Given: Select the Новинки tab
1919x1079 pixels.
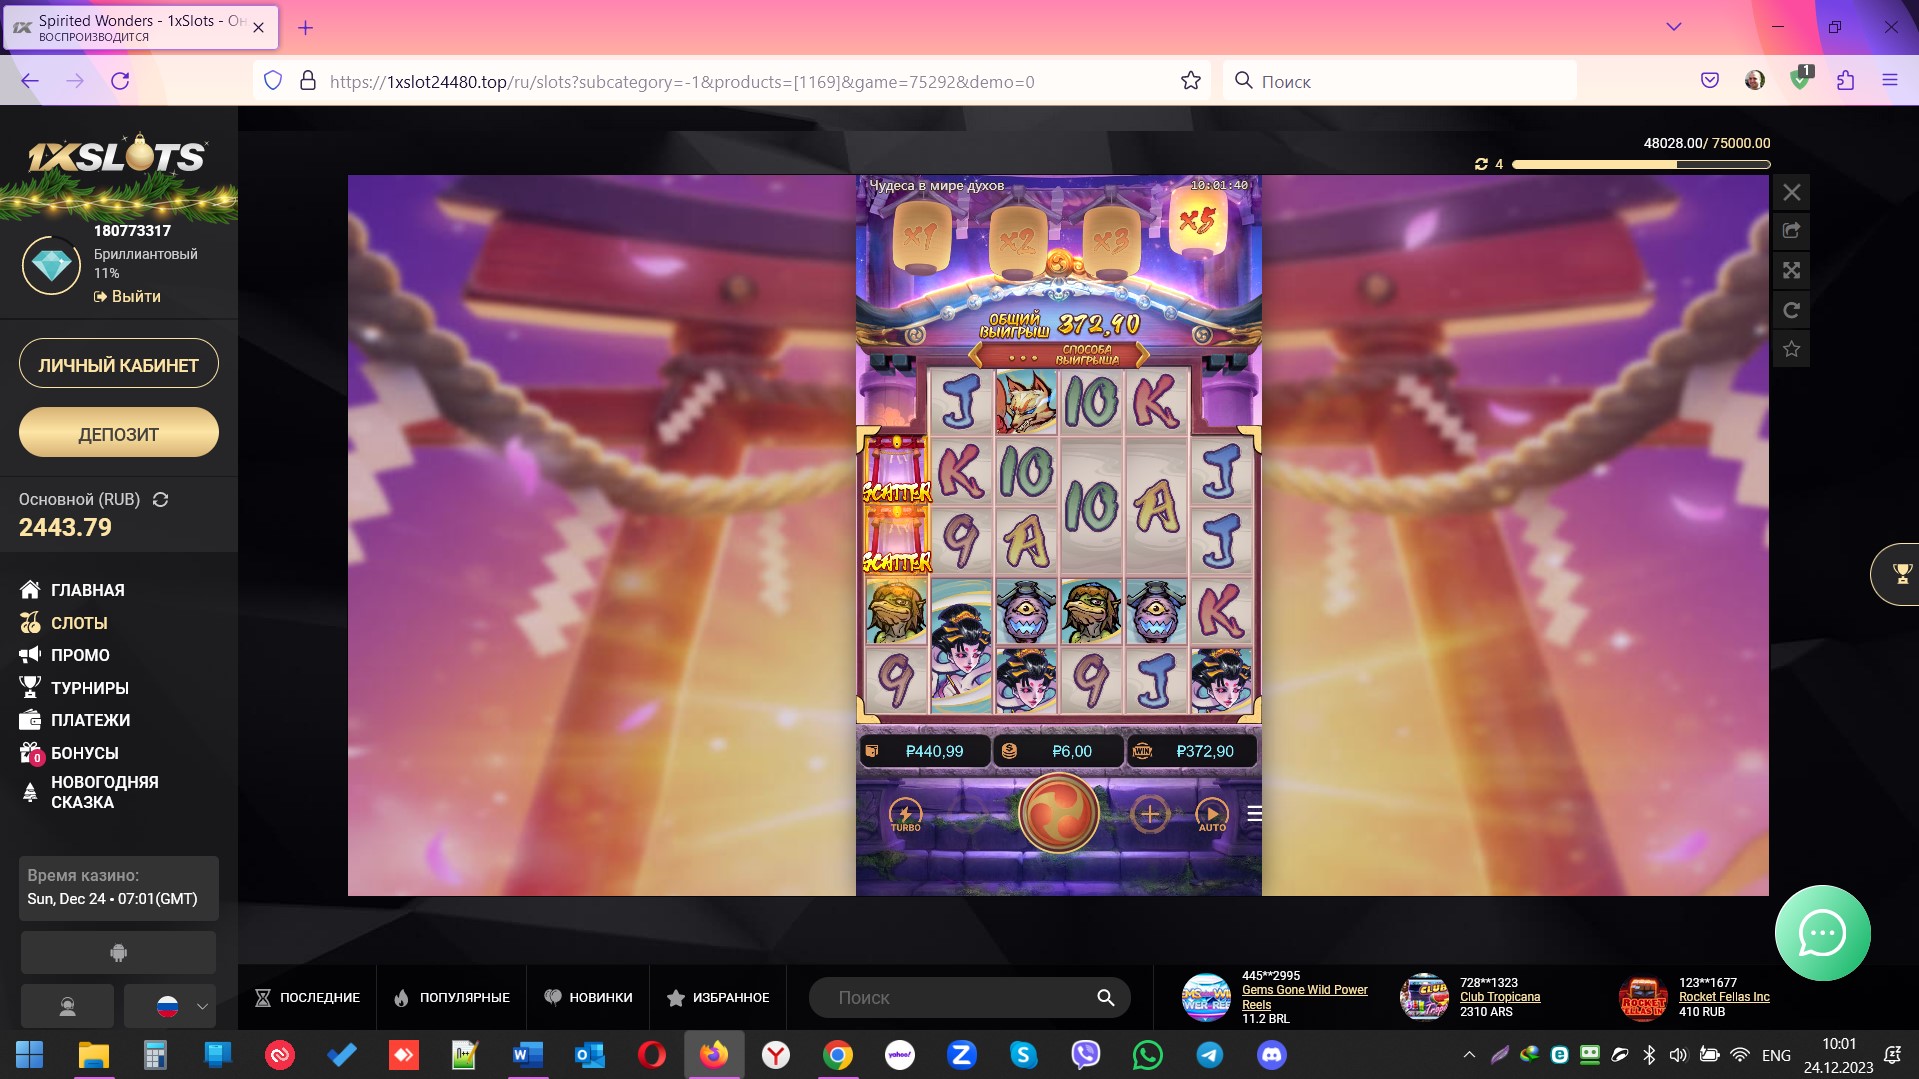Looking at the screenshot, I should coord(588,998).
